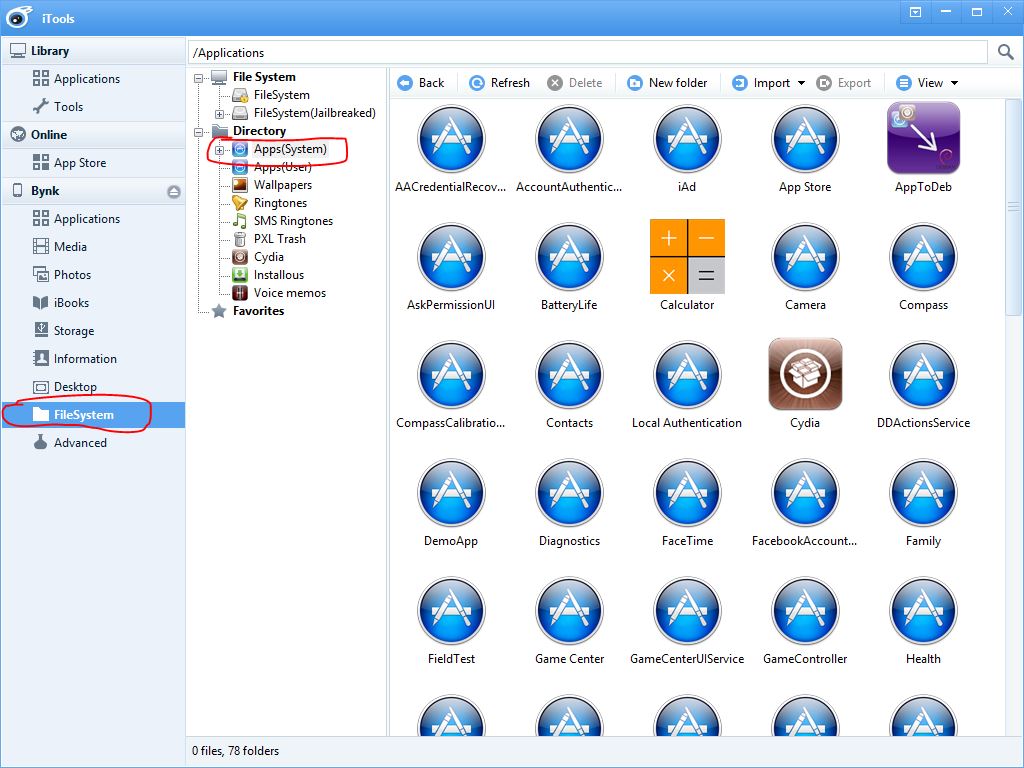Select the FileSystem sidebar item
The image size is (1024, 768).
tap(93, 415)
